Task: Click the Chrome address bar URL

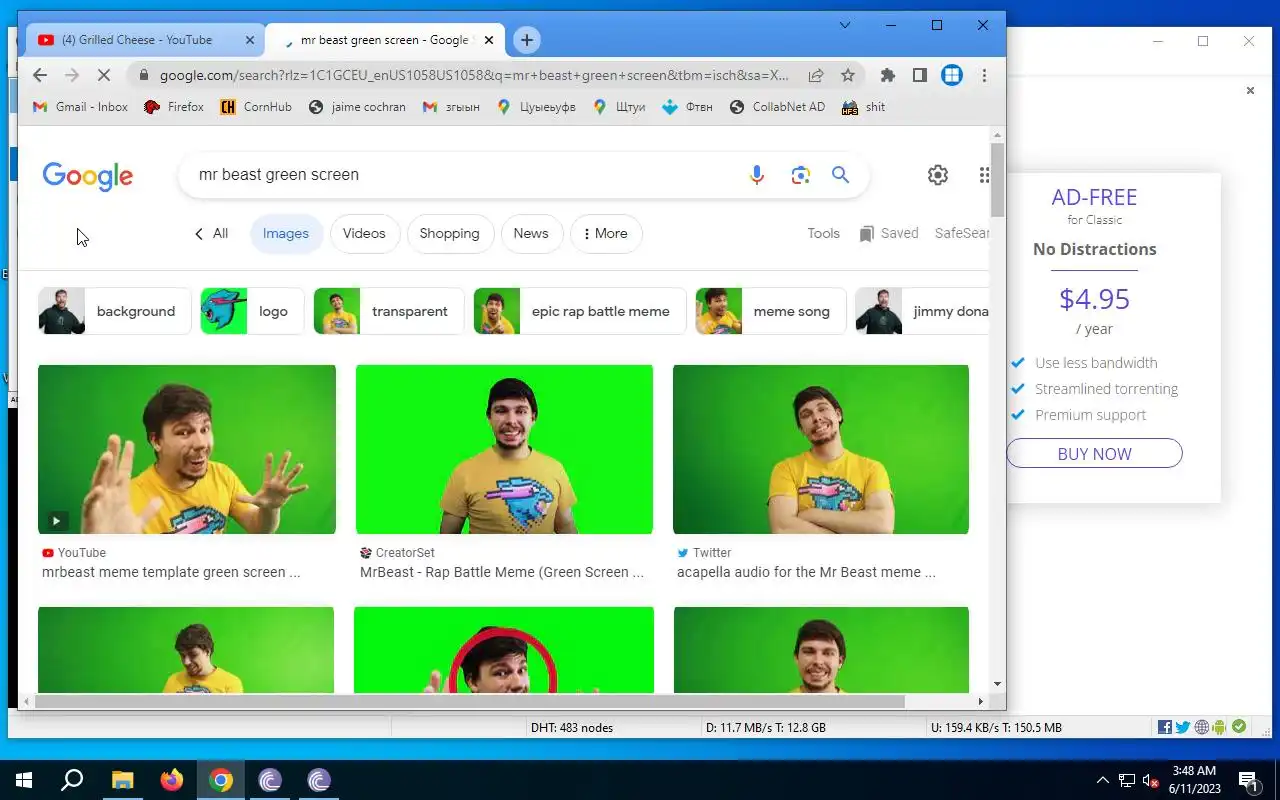Action: [x=474, y=75]
